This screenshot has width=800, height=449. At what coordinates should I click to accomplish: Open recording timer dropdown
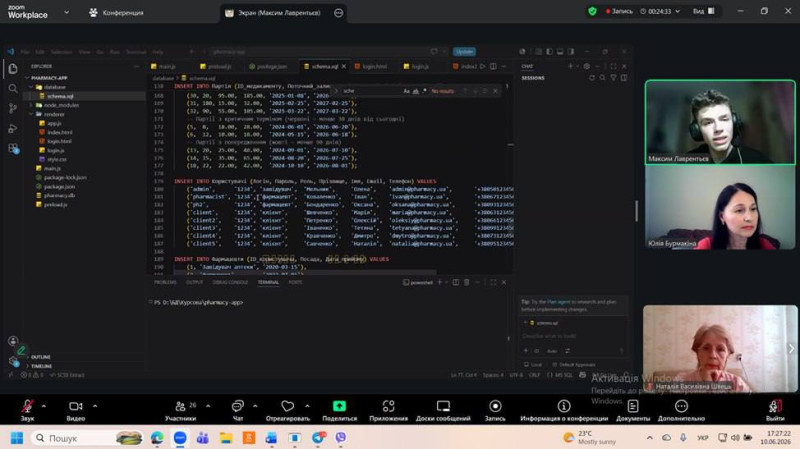(678, 11)
